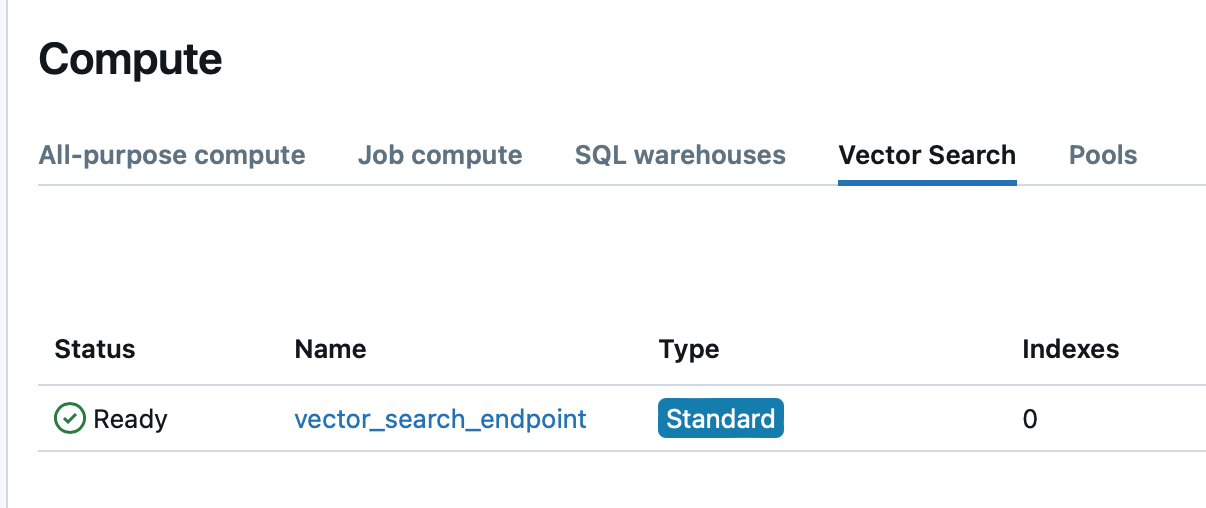Viewport: 1206px width, 508px height.
Task: Switch to the Pools tab
Action: 1103,156
